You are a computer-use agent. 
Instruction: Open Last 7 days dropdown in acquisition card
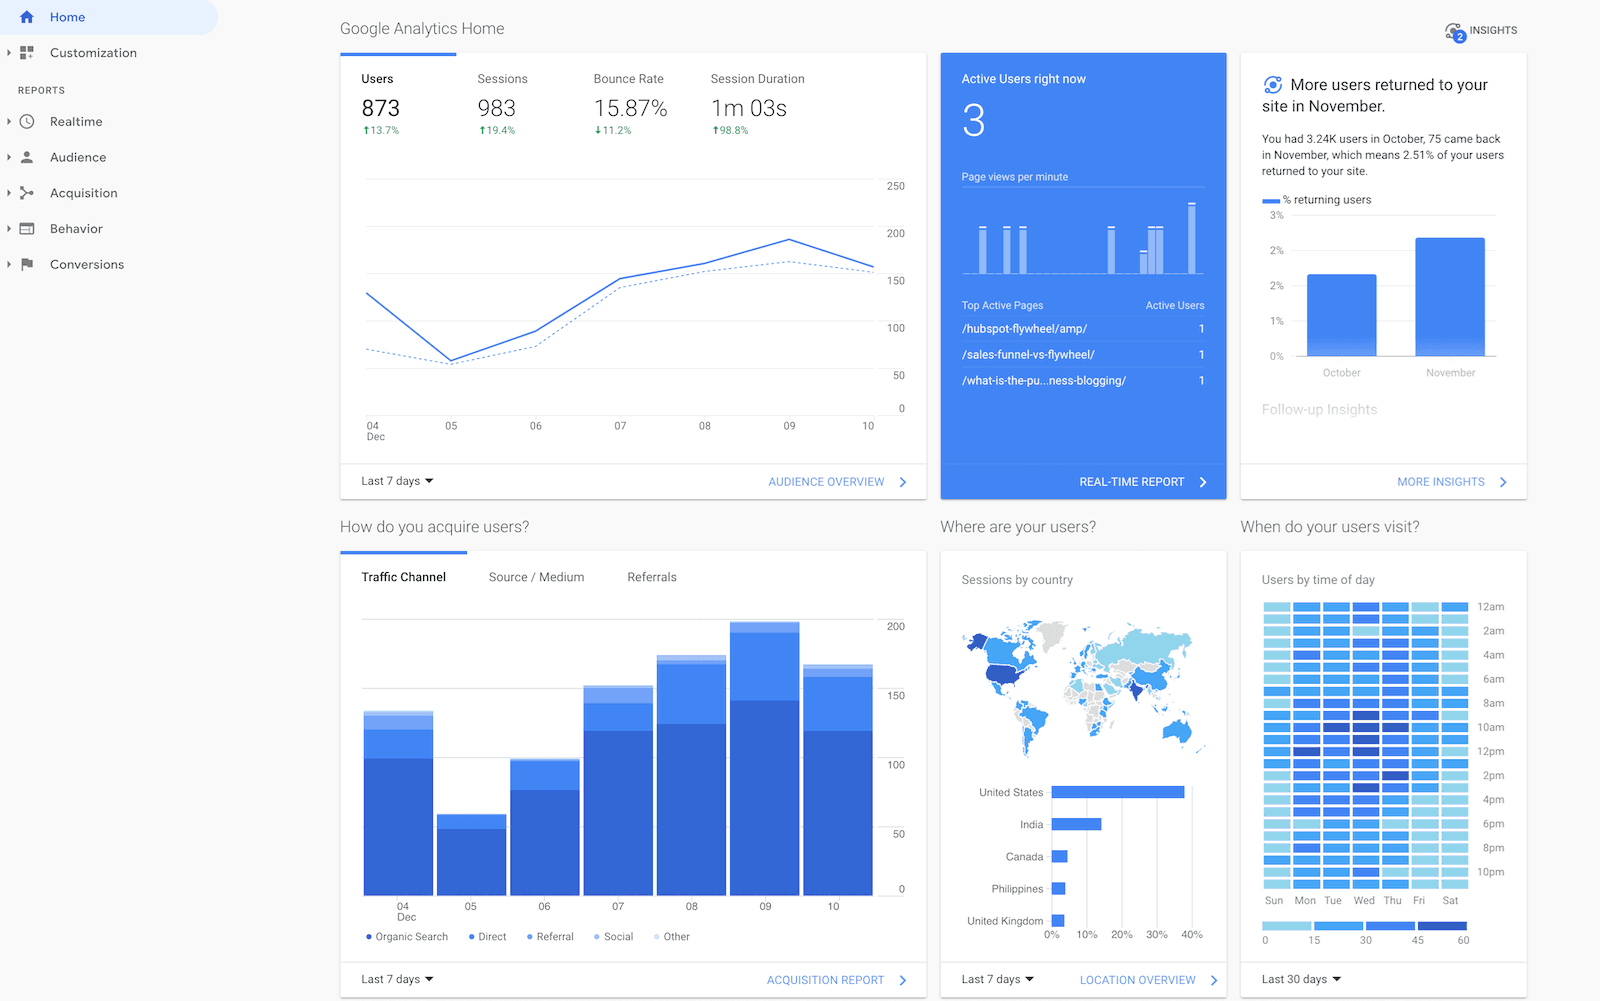(397, 979)
